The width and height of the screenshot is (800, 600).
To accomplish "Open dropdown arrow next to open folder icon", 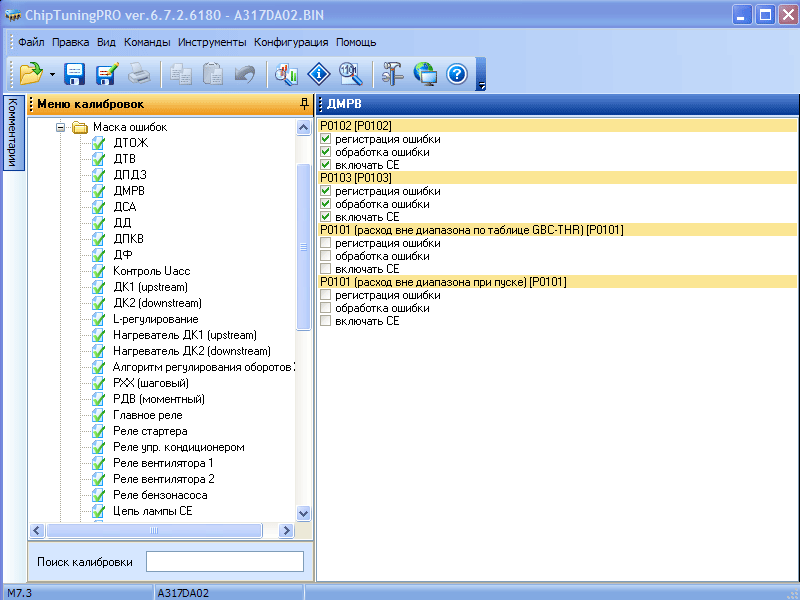I will pos(52,74).
